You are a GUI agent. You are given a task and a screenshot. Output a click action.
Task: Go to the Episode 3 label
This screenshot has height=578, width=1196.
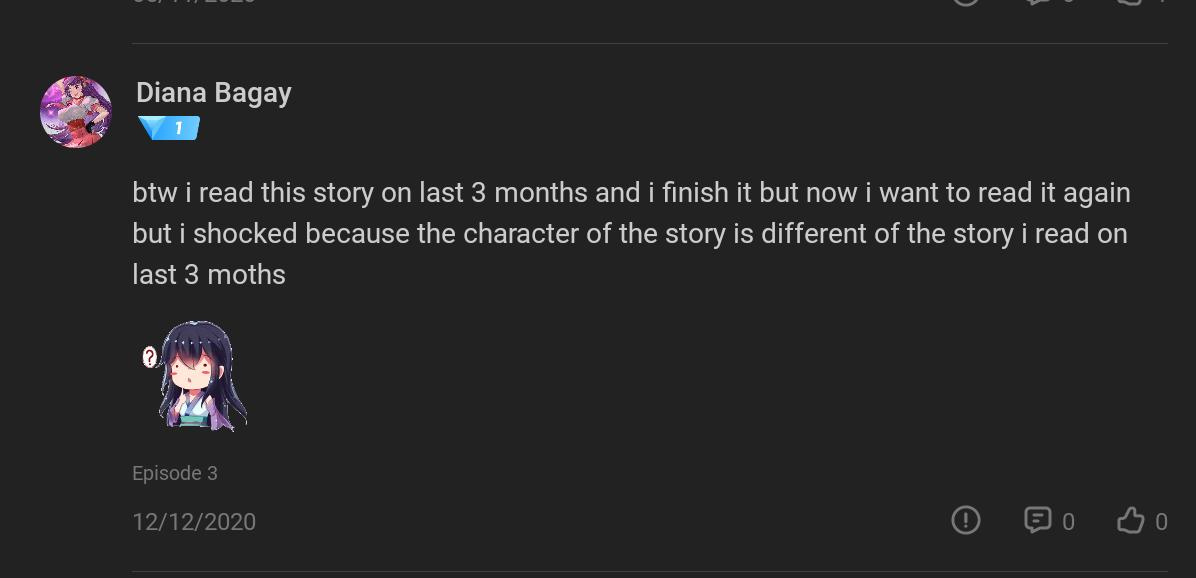point(175,473)
